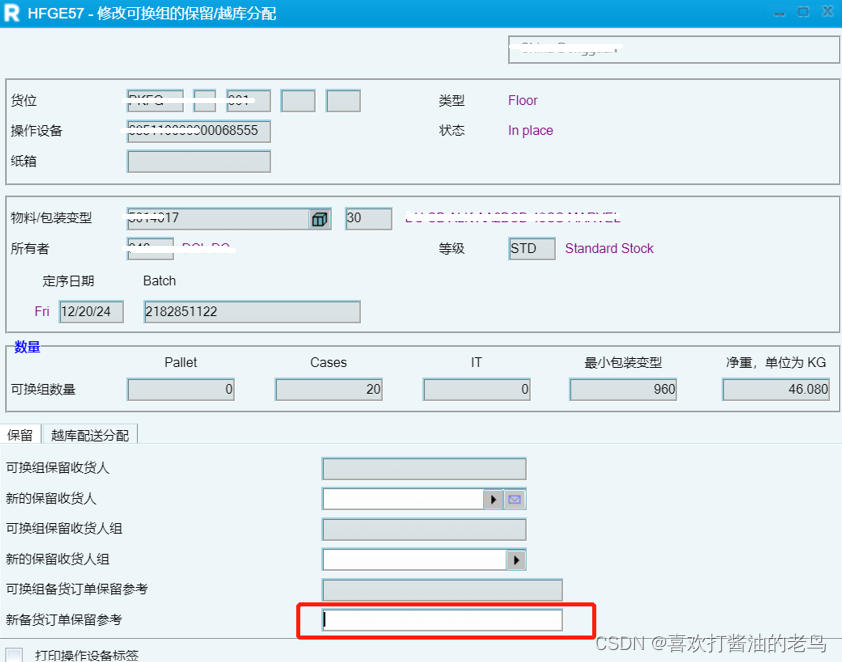Click the In place status link

[529, 130]
